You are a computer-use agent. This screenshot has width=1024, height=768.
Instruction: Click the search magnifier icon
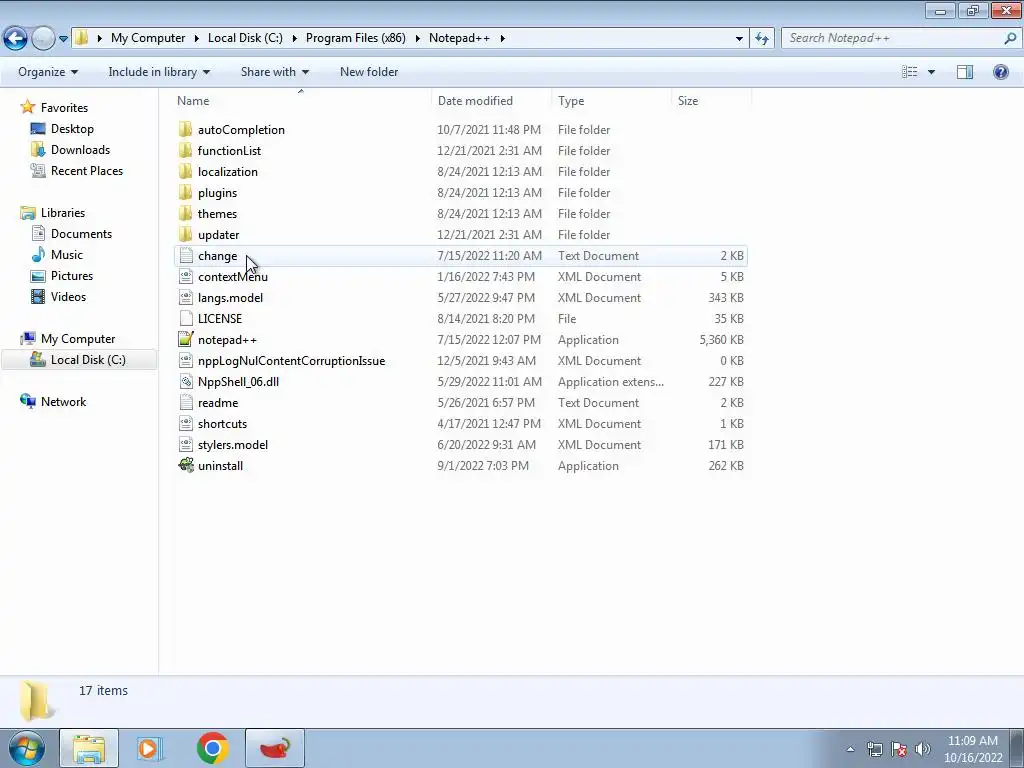(1010, 38)
